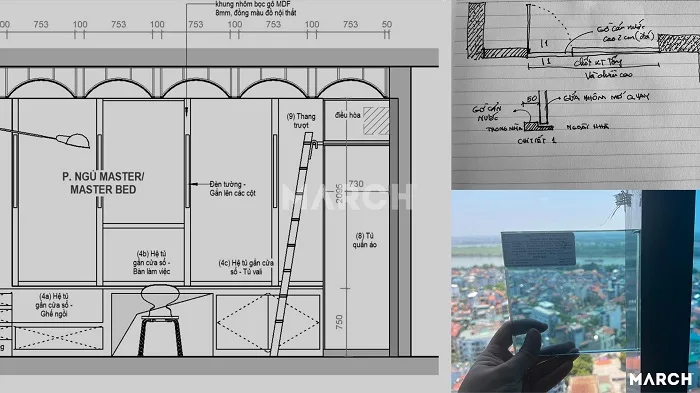
Task: Click the 'P. NGỦ MASTER/ MASTER BED' label
Action: tap(103, 183)
